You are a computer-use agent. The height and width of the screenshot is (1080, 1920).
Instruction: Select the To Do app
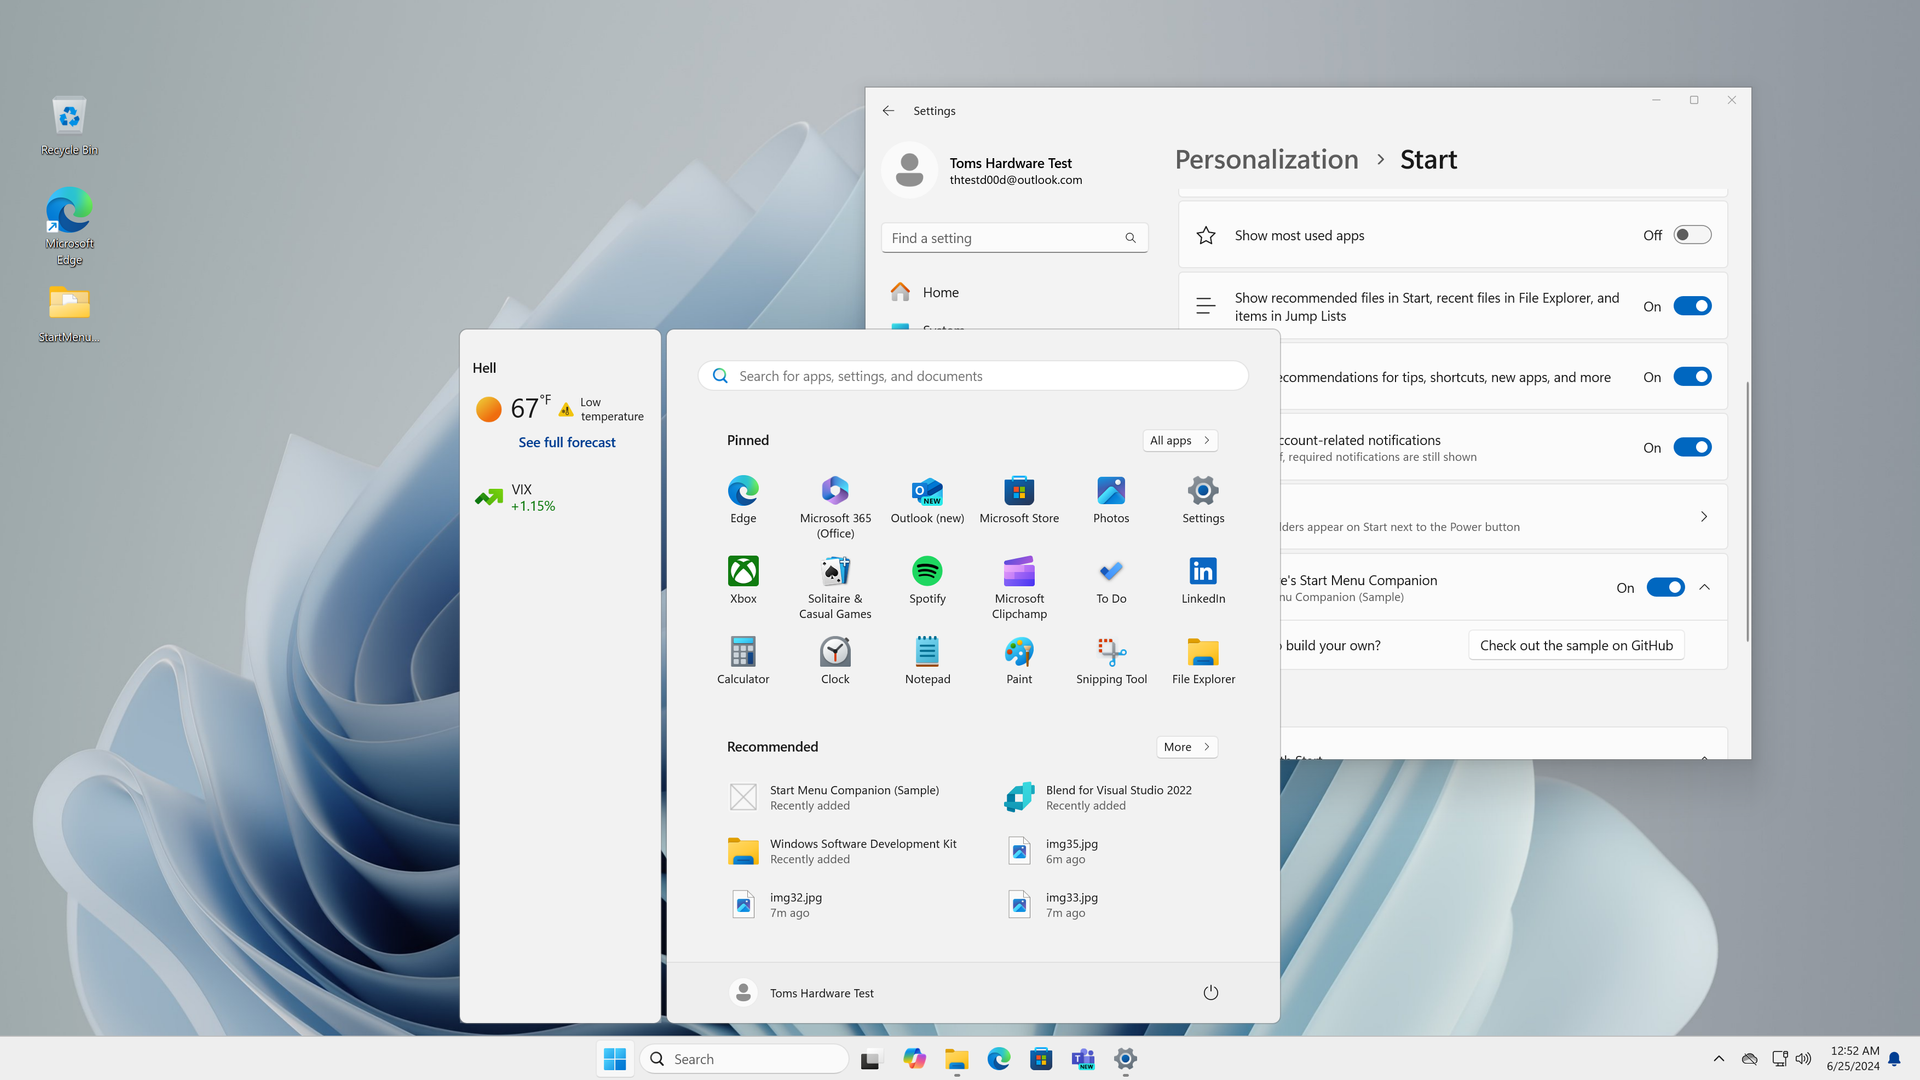[1110, 580]
